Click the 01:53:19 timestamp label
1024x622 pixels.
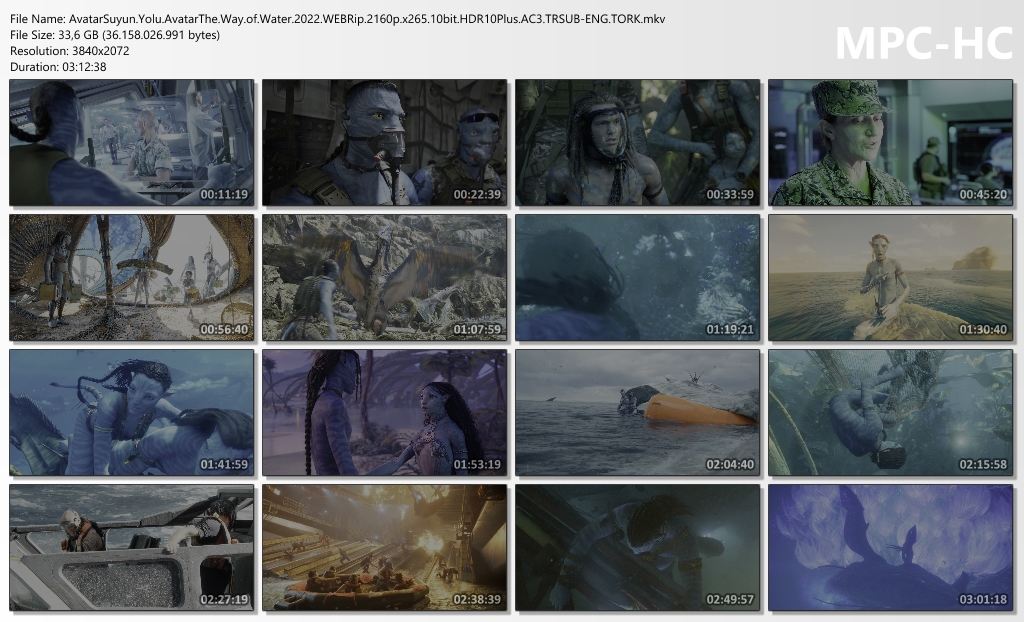[477, 465]
